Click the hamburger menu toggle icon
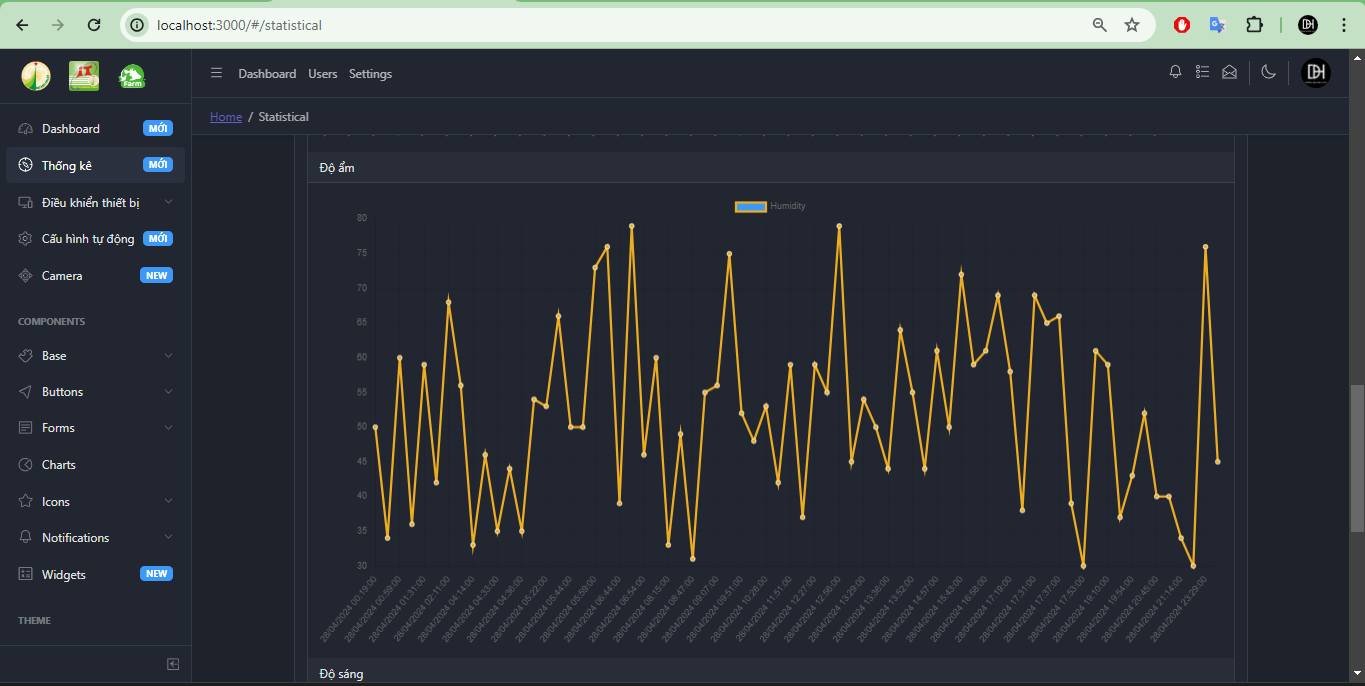Image resolution: width=1365 pixels, height=686 pixels. (216, 73)
